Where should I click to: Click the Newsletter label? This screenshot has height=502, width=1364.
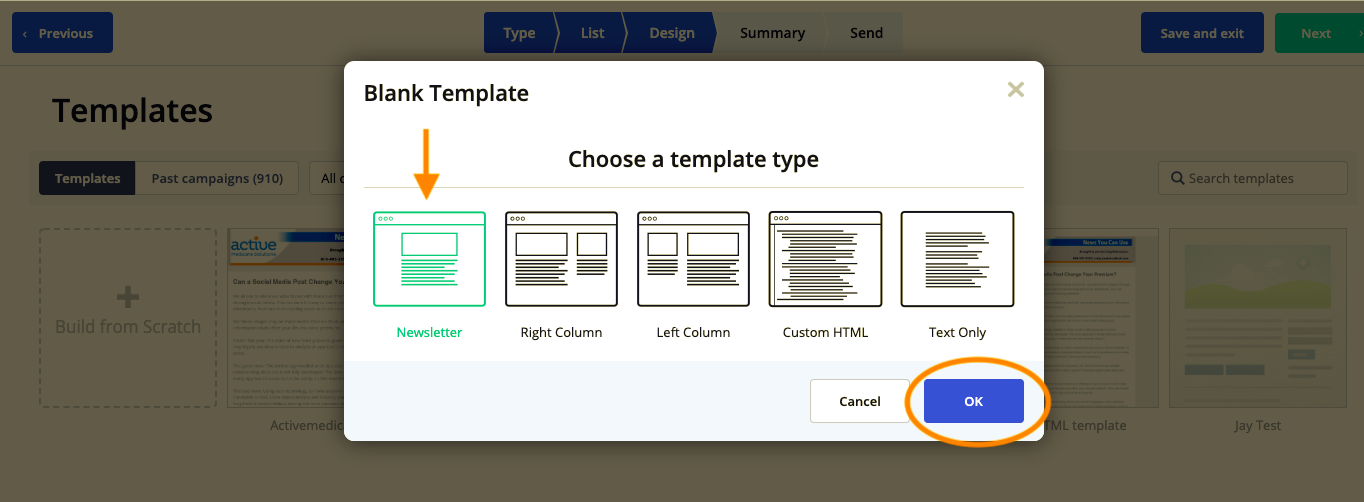point(429,332)
